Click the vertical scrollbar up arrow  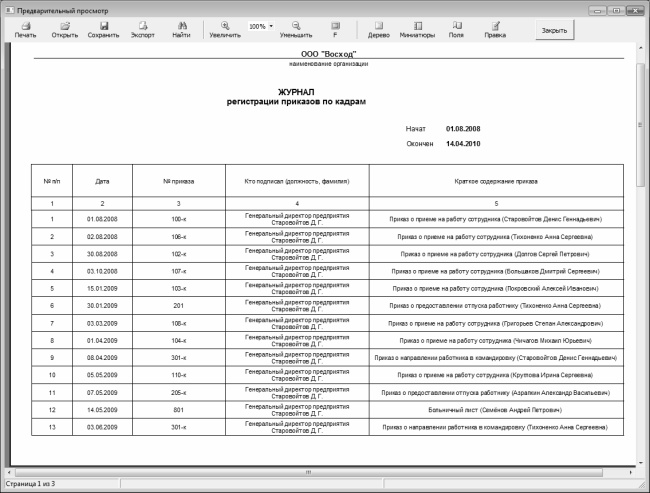[640, 48]
